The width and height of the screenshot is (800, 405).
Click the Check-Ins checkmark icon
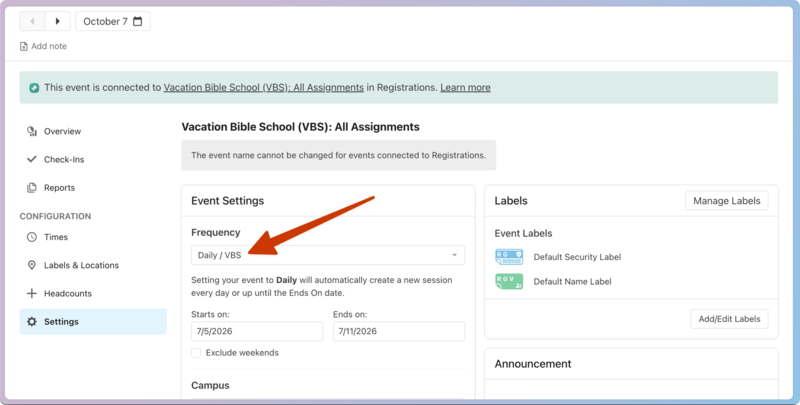(x=32, y=159)
